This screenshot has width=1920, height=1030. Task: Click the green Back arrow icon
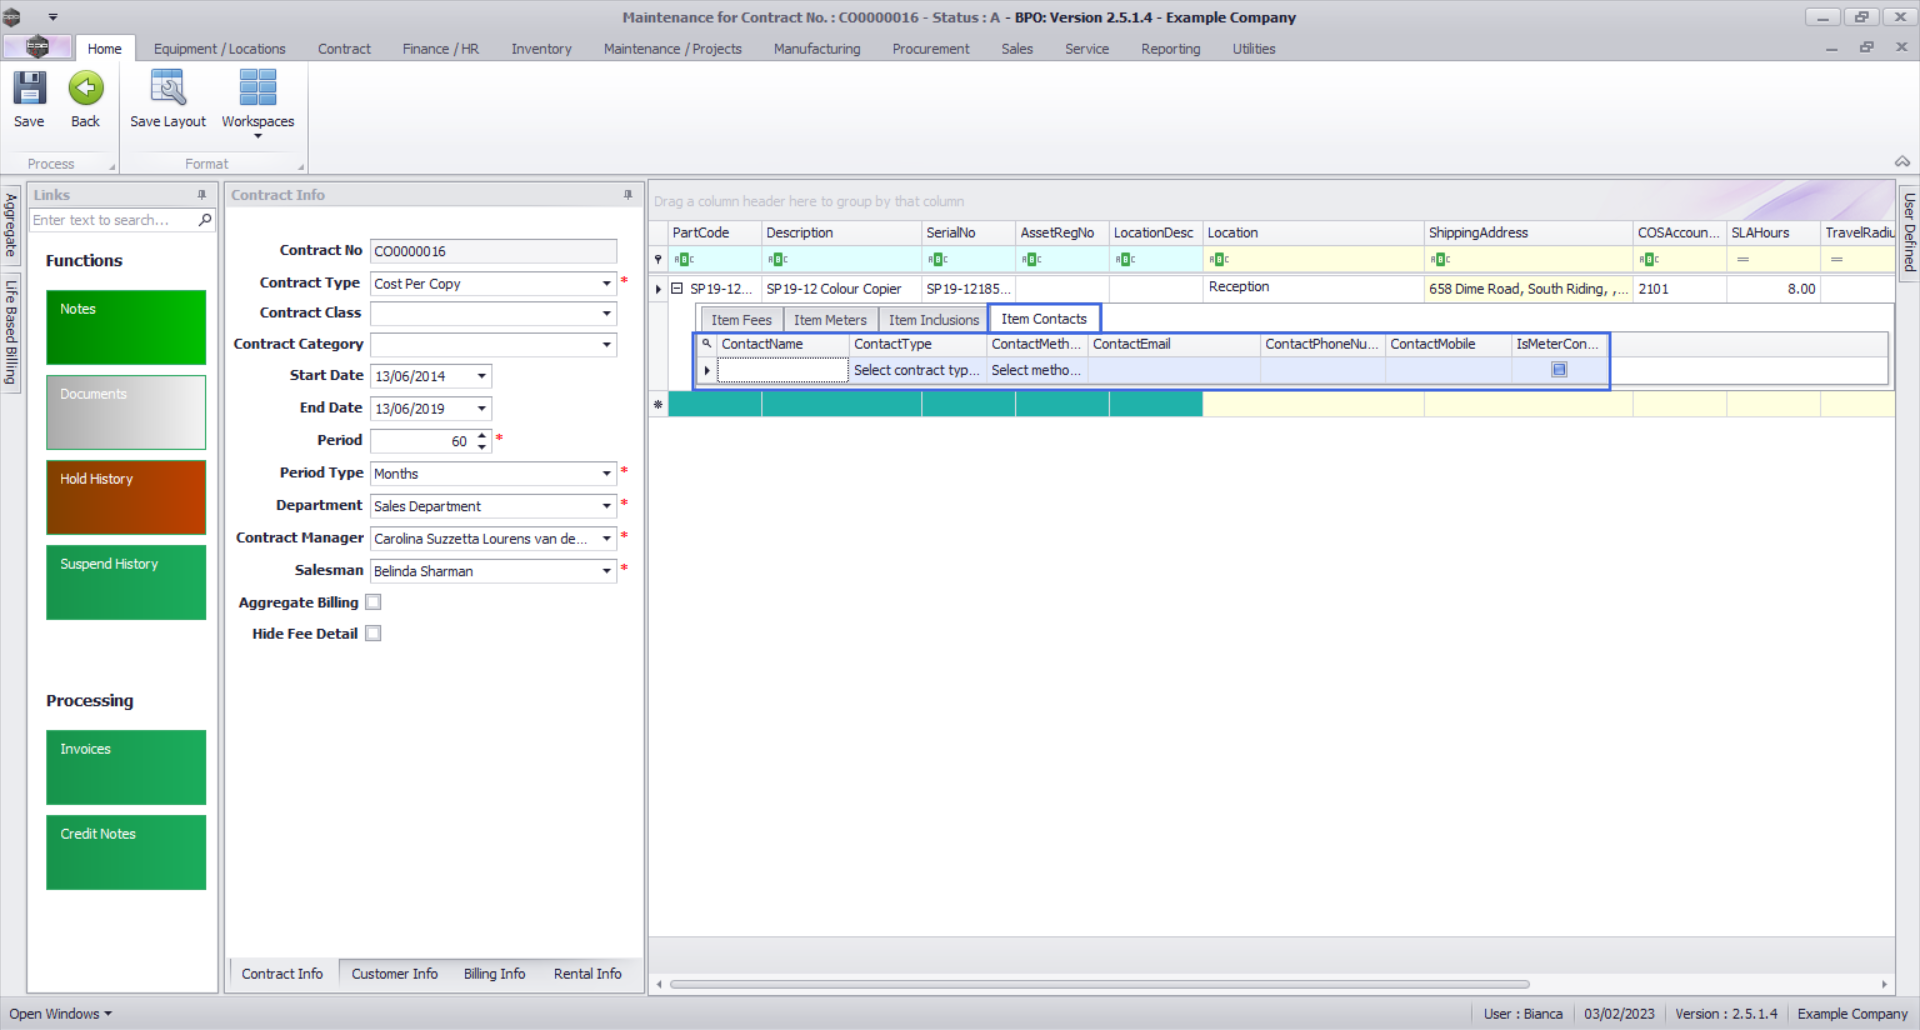click(86, 89)
